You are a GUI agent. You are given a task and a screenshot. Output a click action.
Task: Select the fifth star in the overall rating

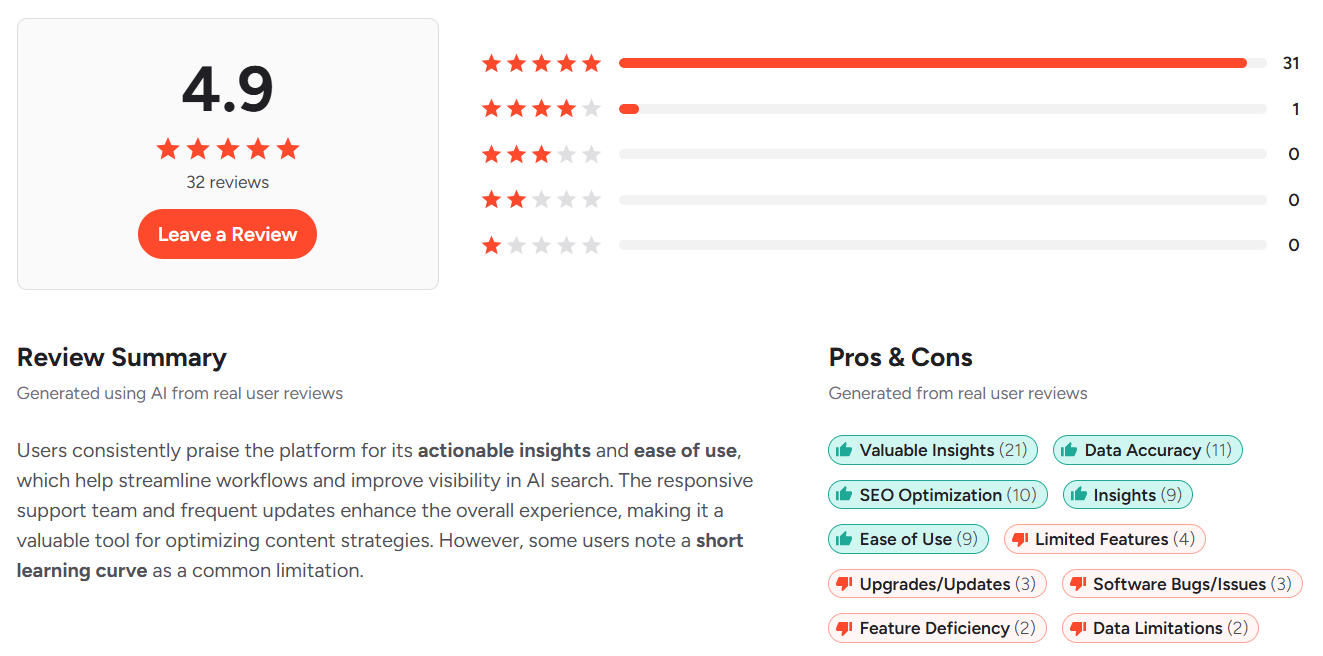pos(288,148)
